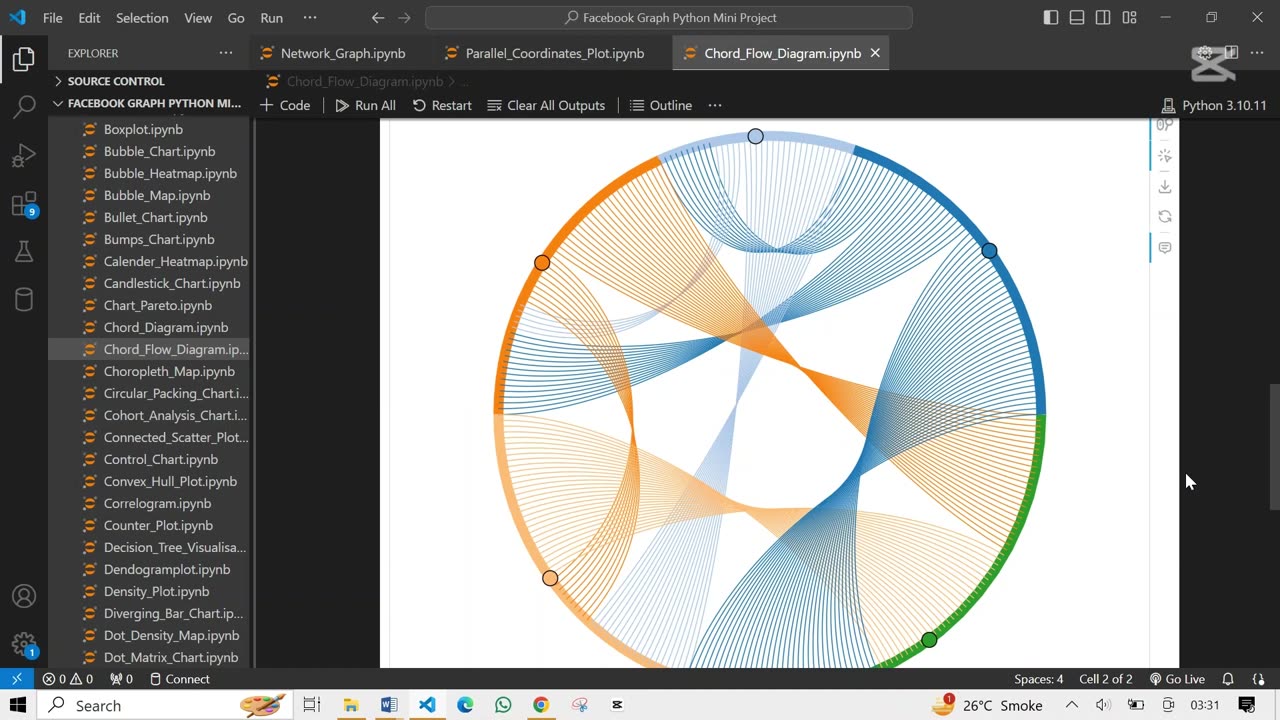Click the Connect status bar item
This screenshot has height=720, width=1280.
(x=180, y=679)
